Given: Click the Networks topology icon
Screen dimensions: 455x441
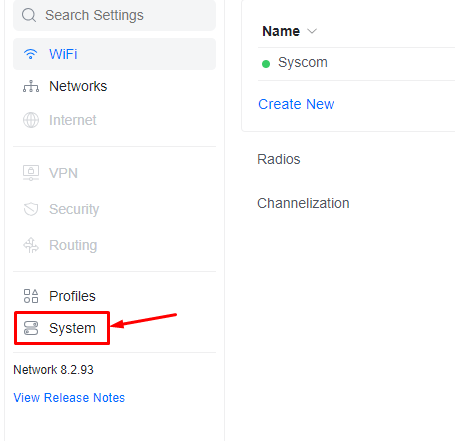Looking at the screenshot, I should pos(31,86).
